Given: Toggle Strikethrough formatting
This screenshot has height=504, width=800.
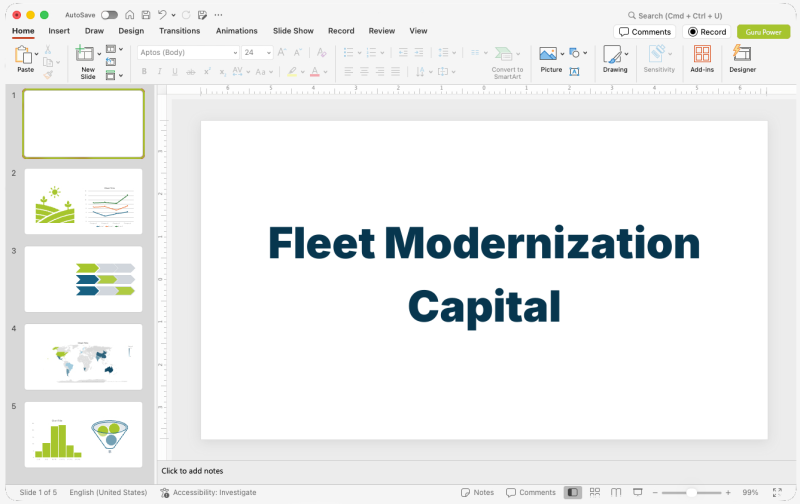Looking at the screenshot, I should (x=191, y=72).
